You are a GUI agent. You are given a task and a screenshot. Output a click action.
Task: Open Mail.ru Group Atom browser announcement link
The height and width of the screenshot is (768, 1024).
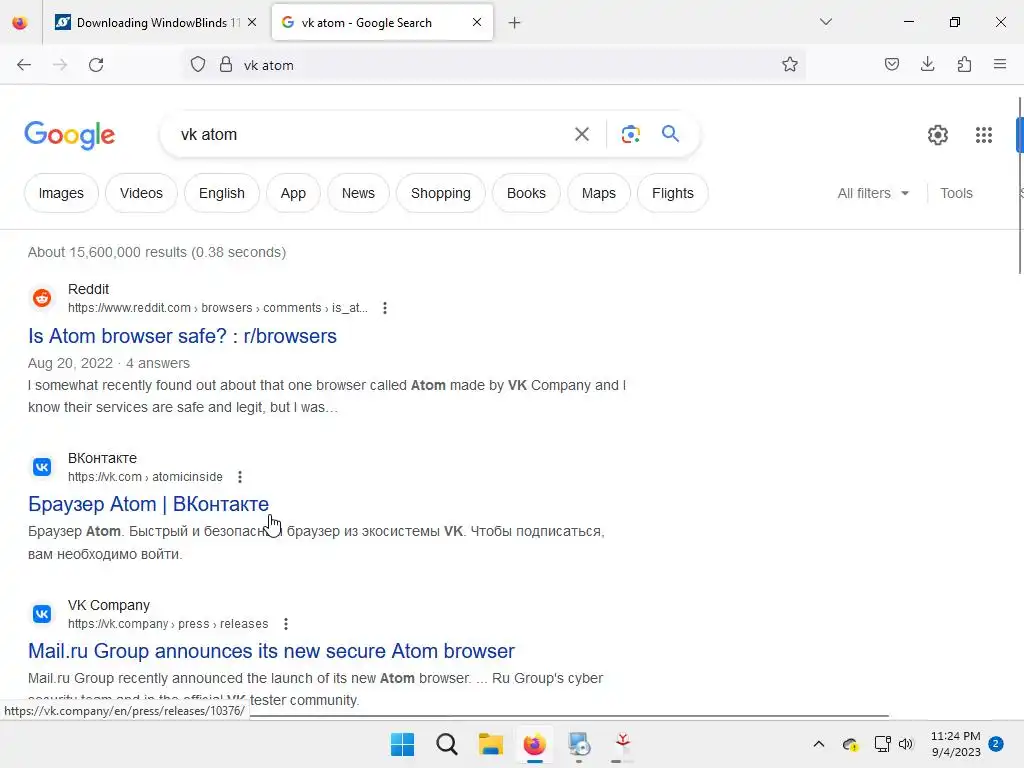pos(271,651)
